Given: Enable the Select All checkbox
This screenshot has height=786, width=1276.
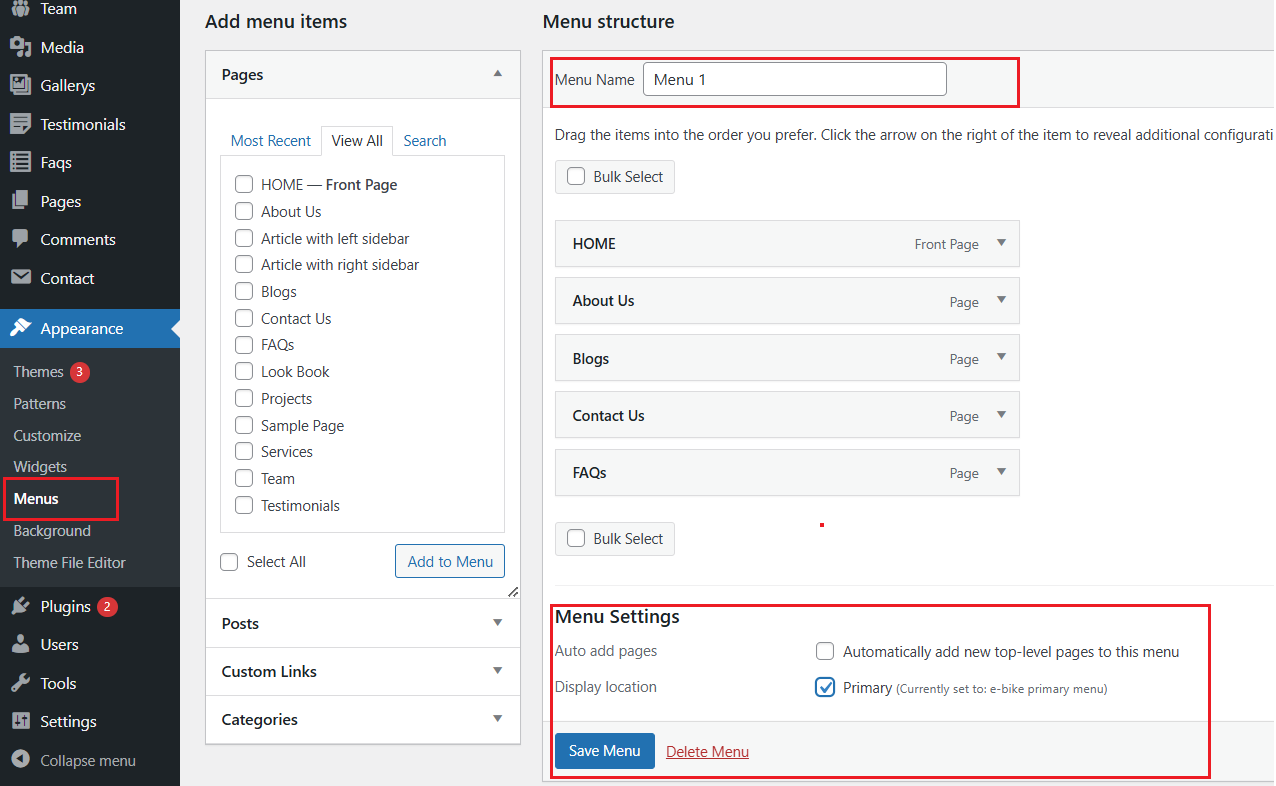Looking at the screenshot, I should pos(229,562).
